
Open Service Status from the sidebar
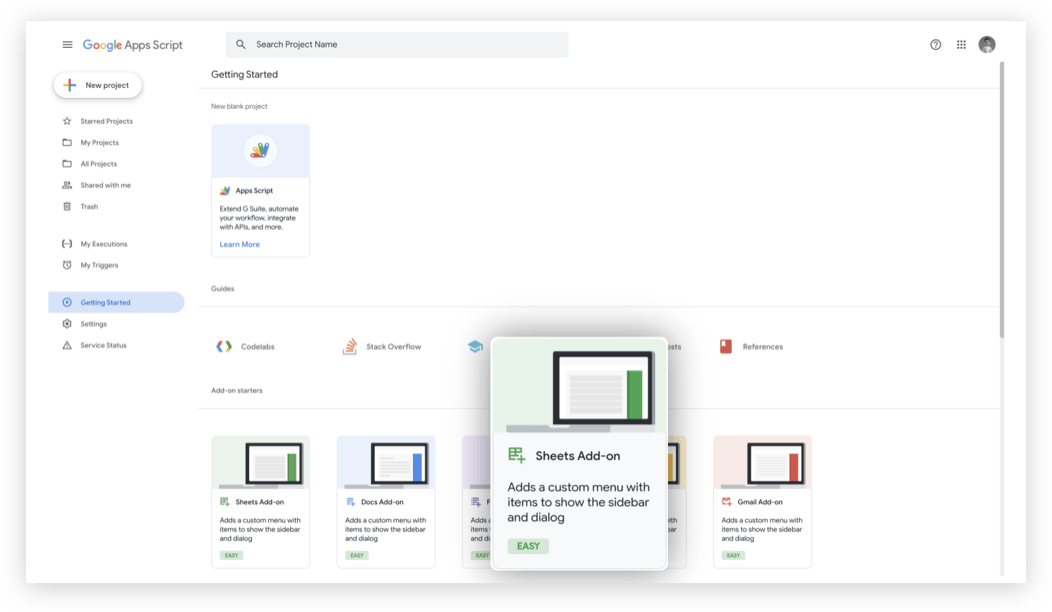tap(101, 344)
